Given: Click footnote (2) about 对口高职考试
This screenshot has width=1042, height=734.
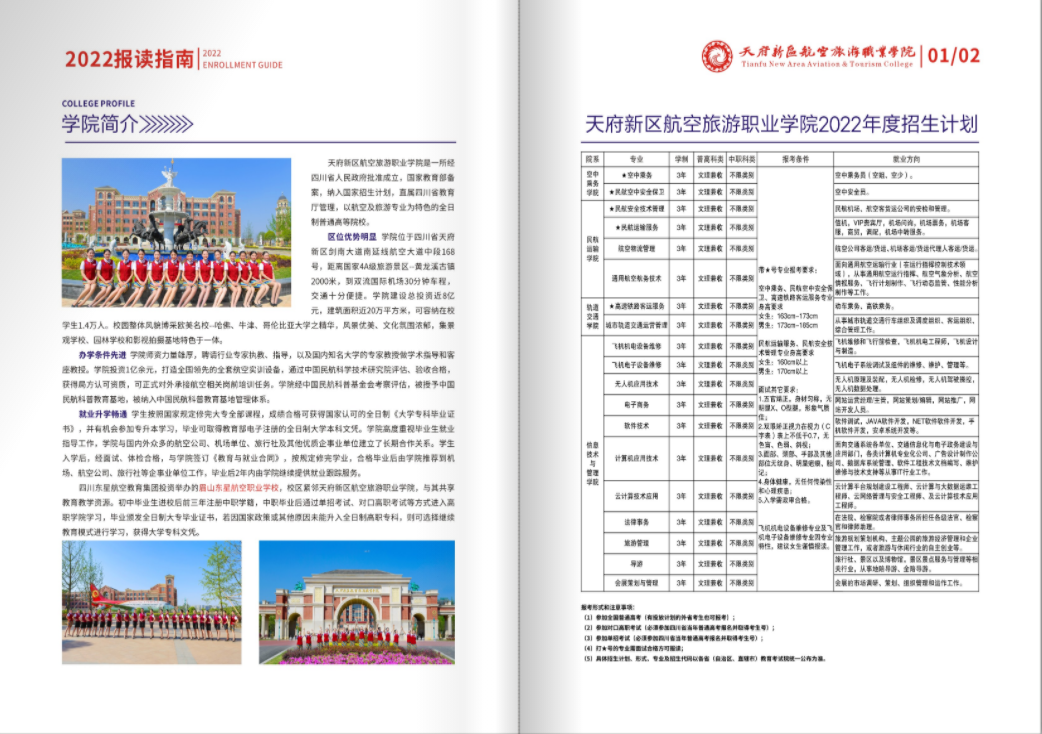Looking at the screenshot, I should point(679,628).
